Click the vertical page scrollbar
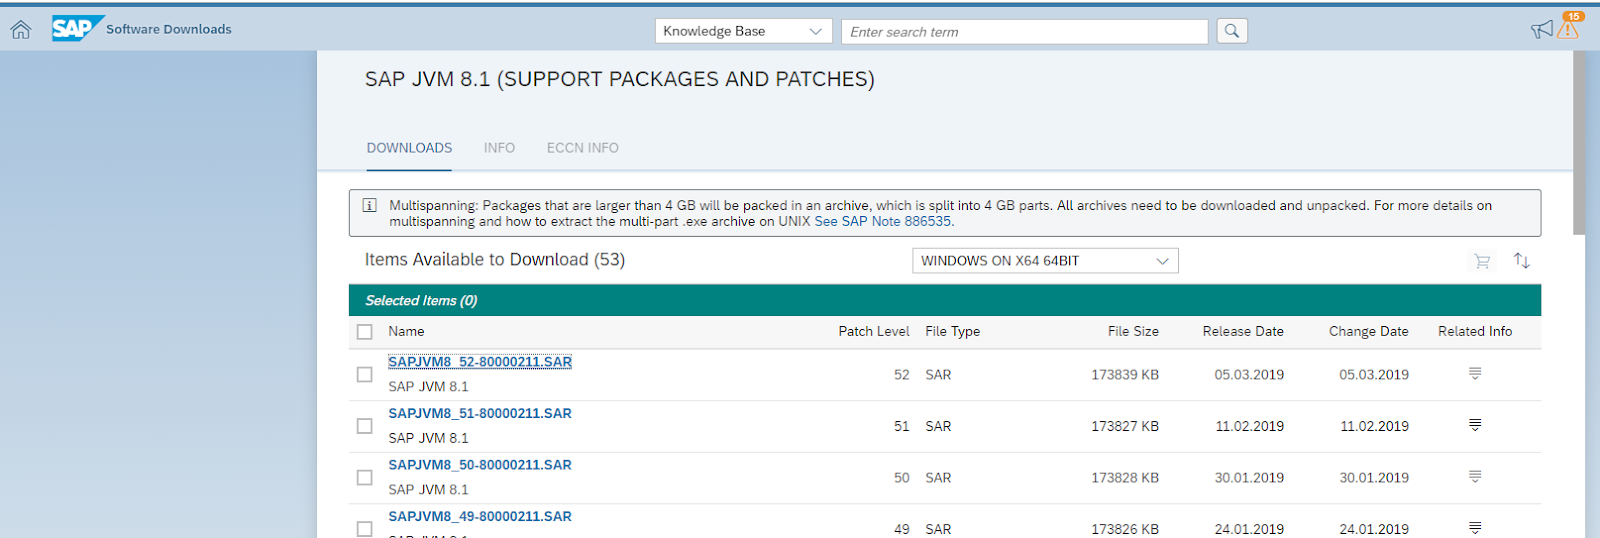This screenshot has height=538, width=1600. [1579, 143]
